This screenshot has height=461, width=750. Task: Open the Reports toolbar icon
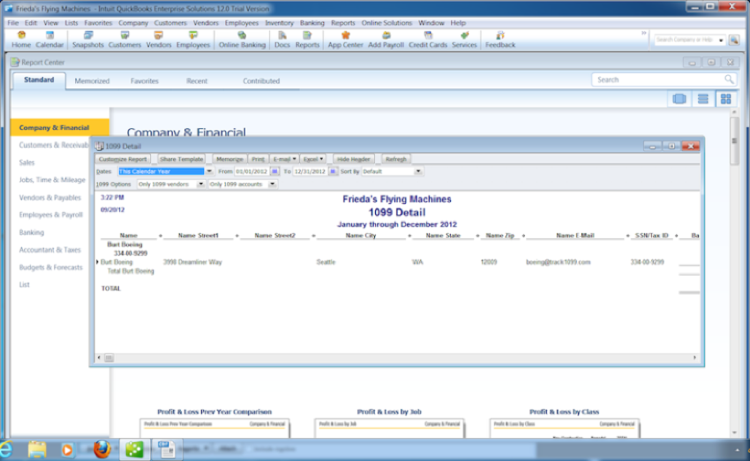click(x=307, y=40)
